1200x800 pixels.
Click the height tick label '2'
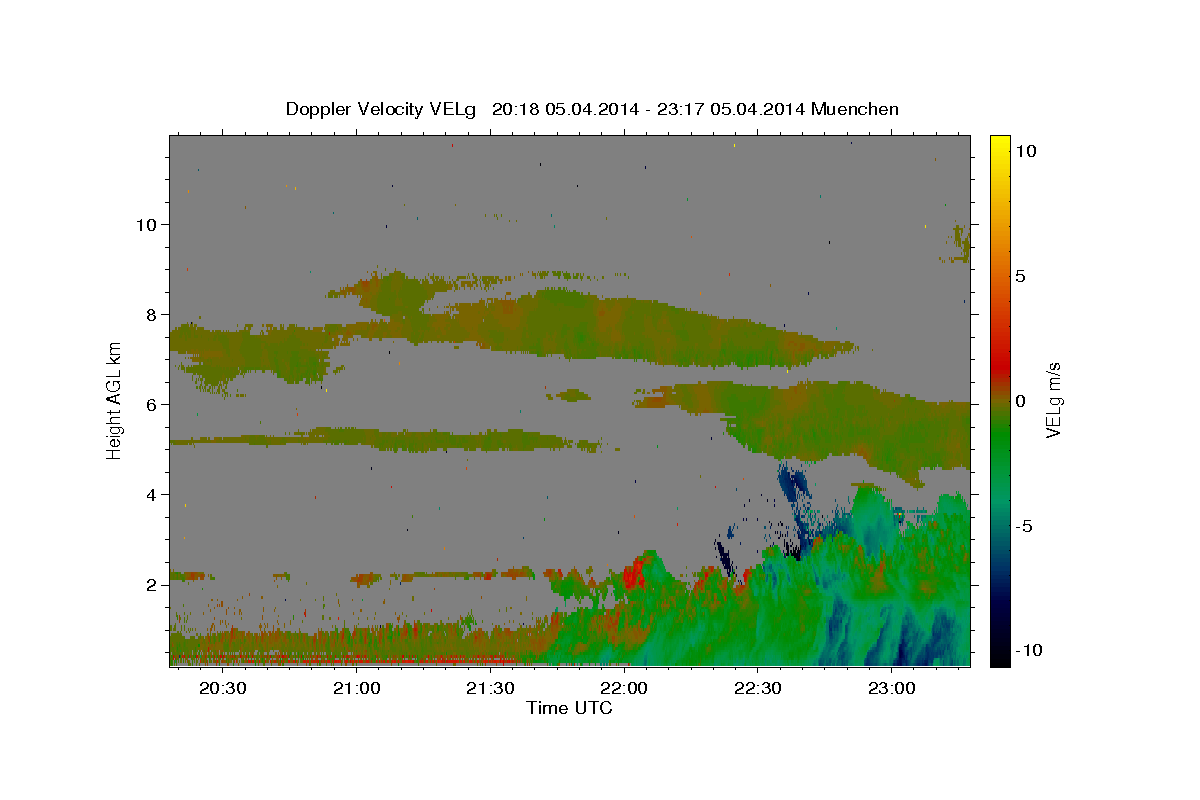(152, 584)
